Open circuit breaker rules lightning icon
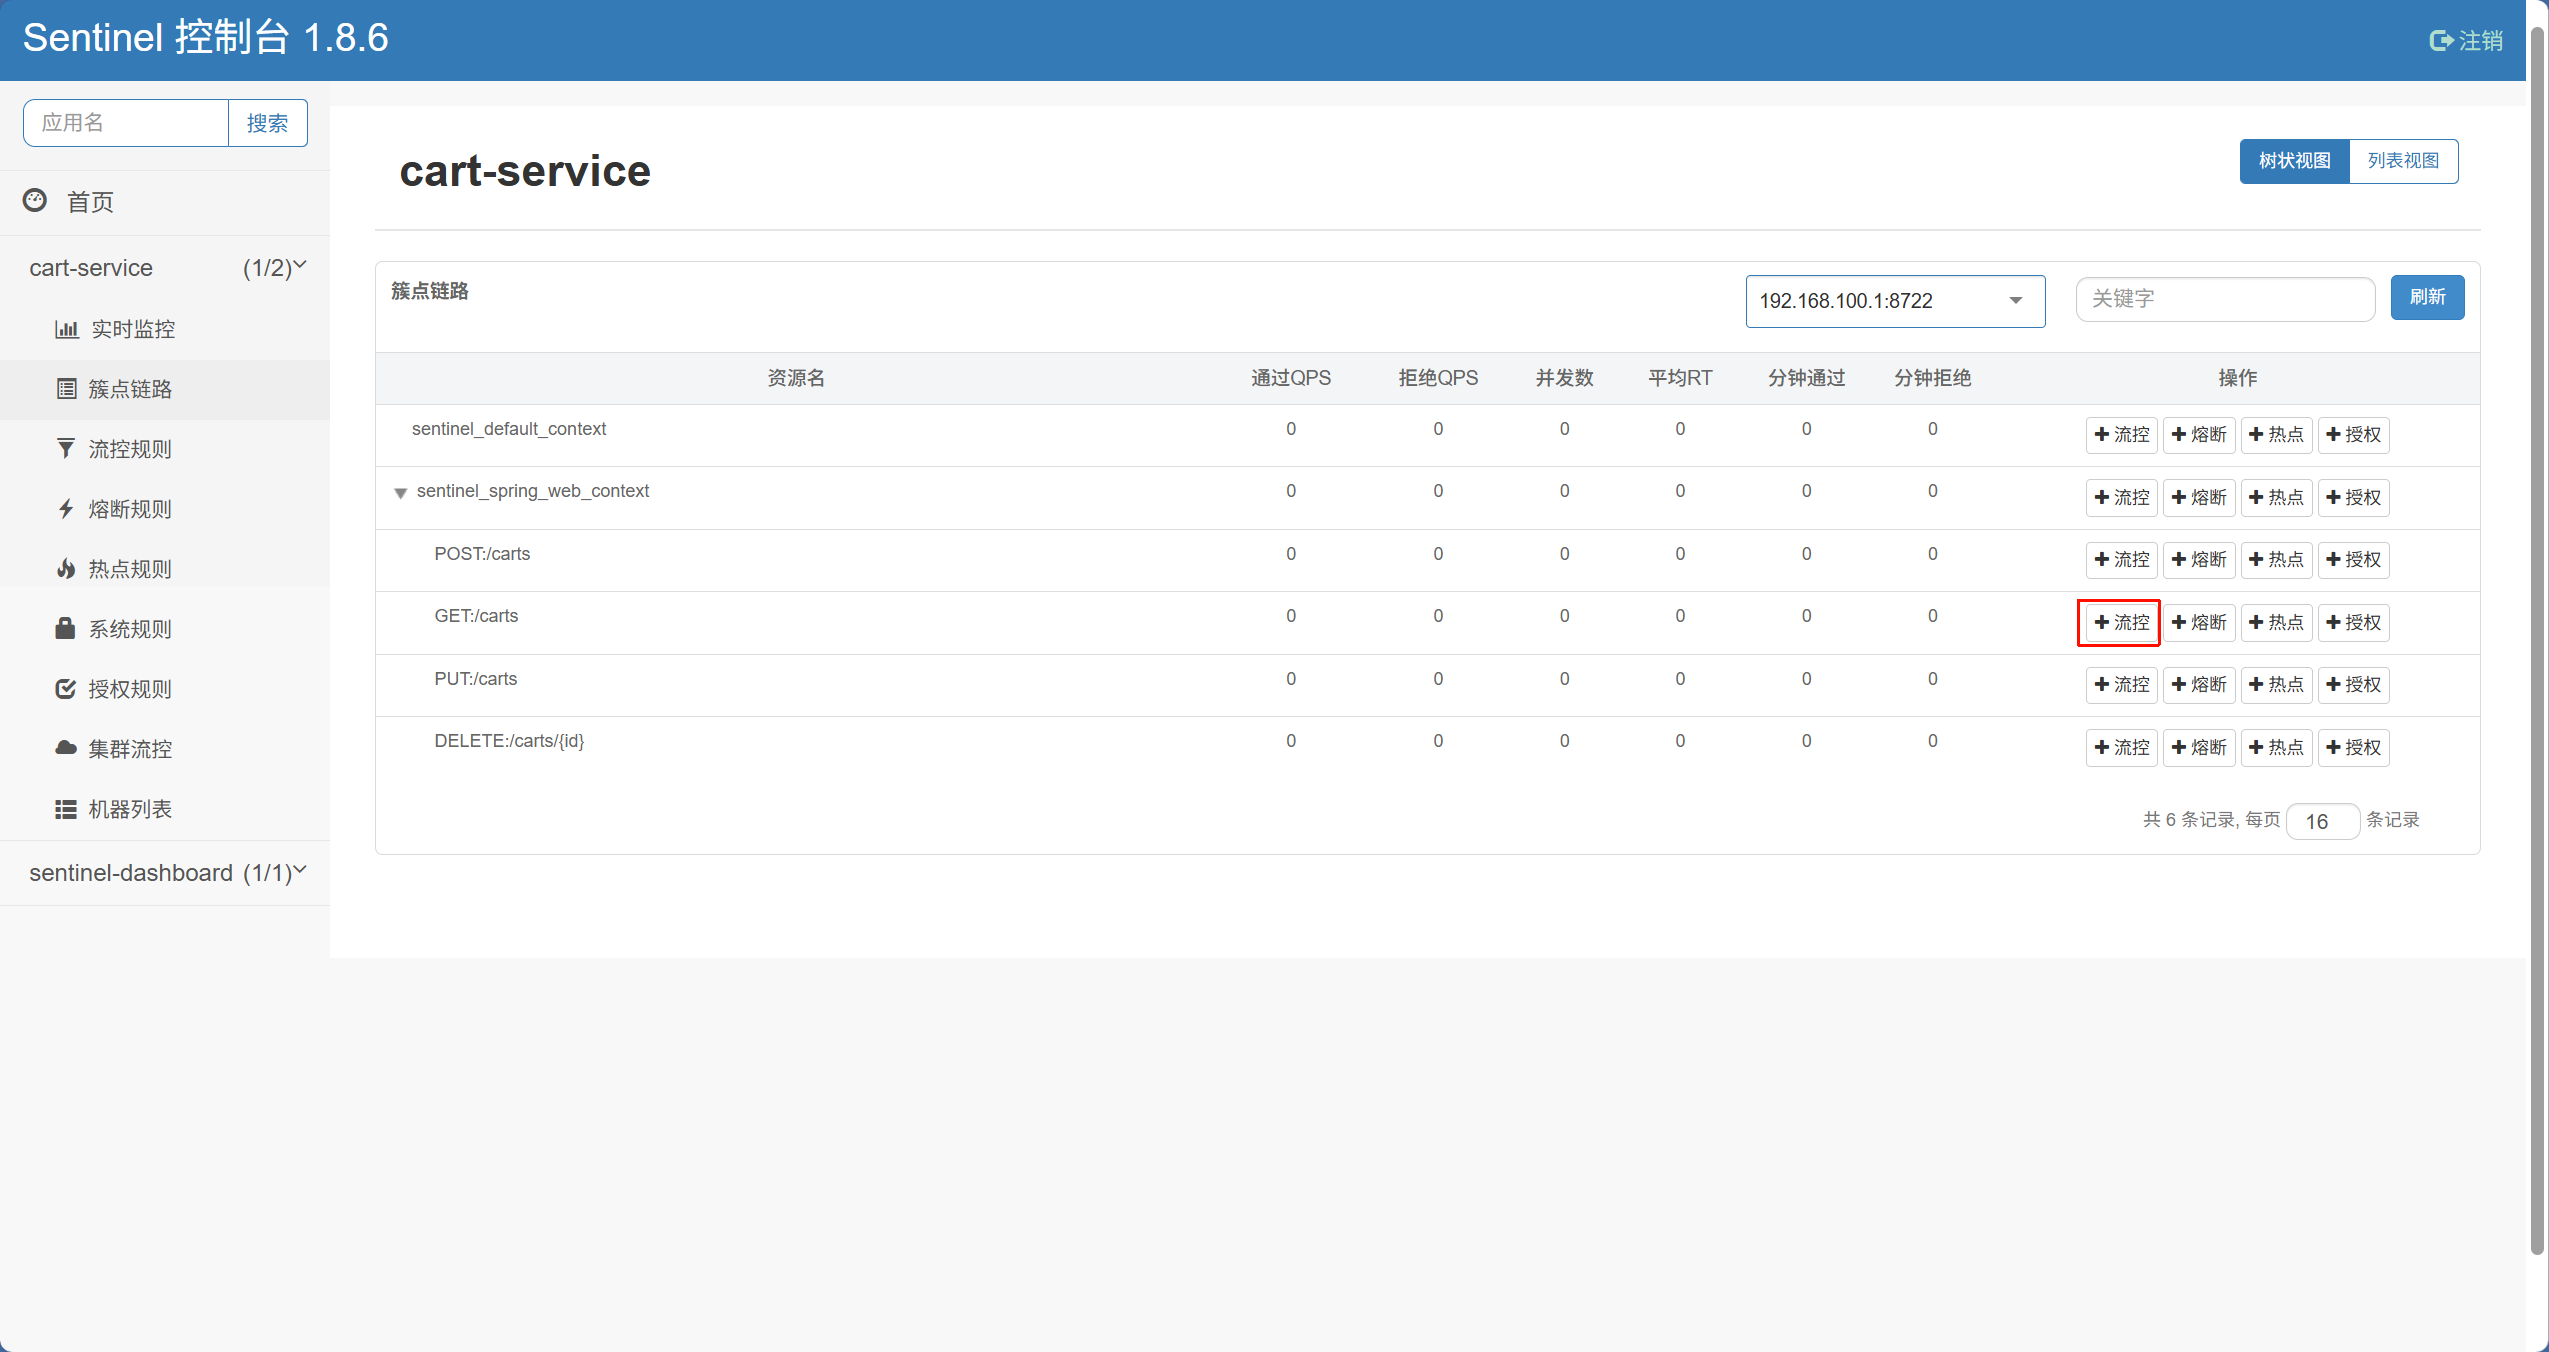Screen dimensions: 2549x1352 (x=66, y=509)
